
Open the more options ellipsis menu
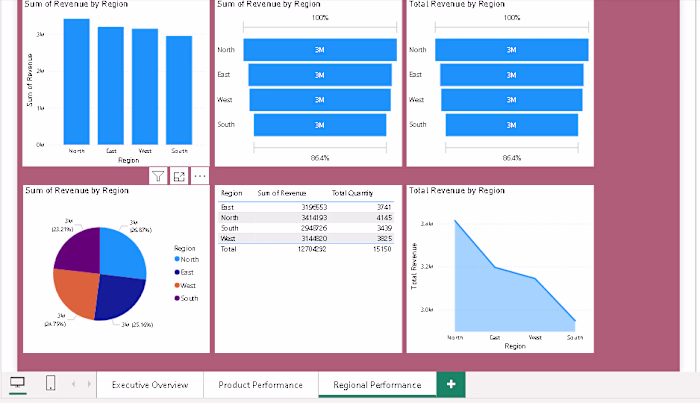(x=200, y=176)
